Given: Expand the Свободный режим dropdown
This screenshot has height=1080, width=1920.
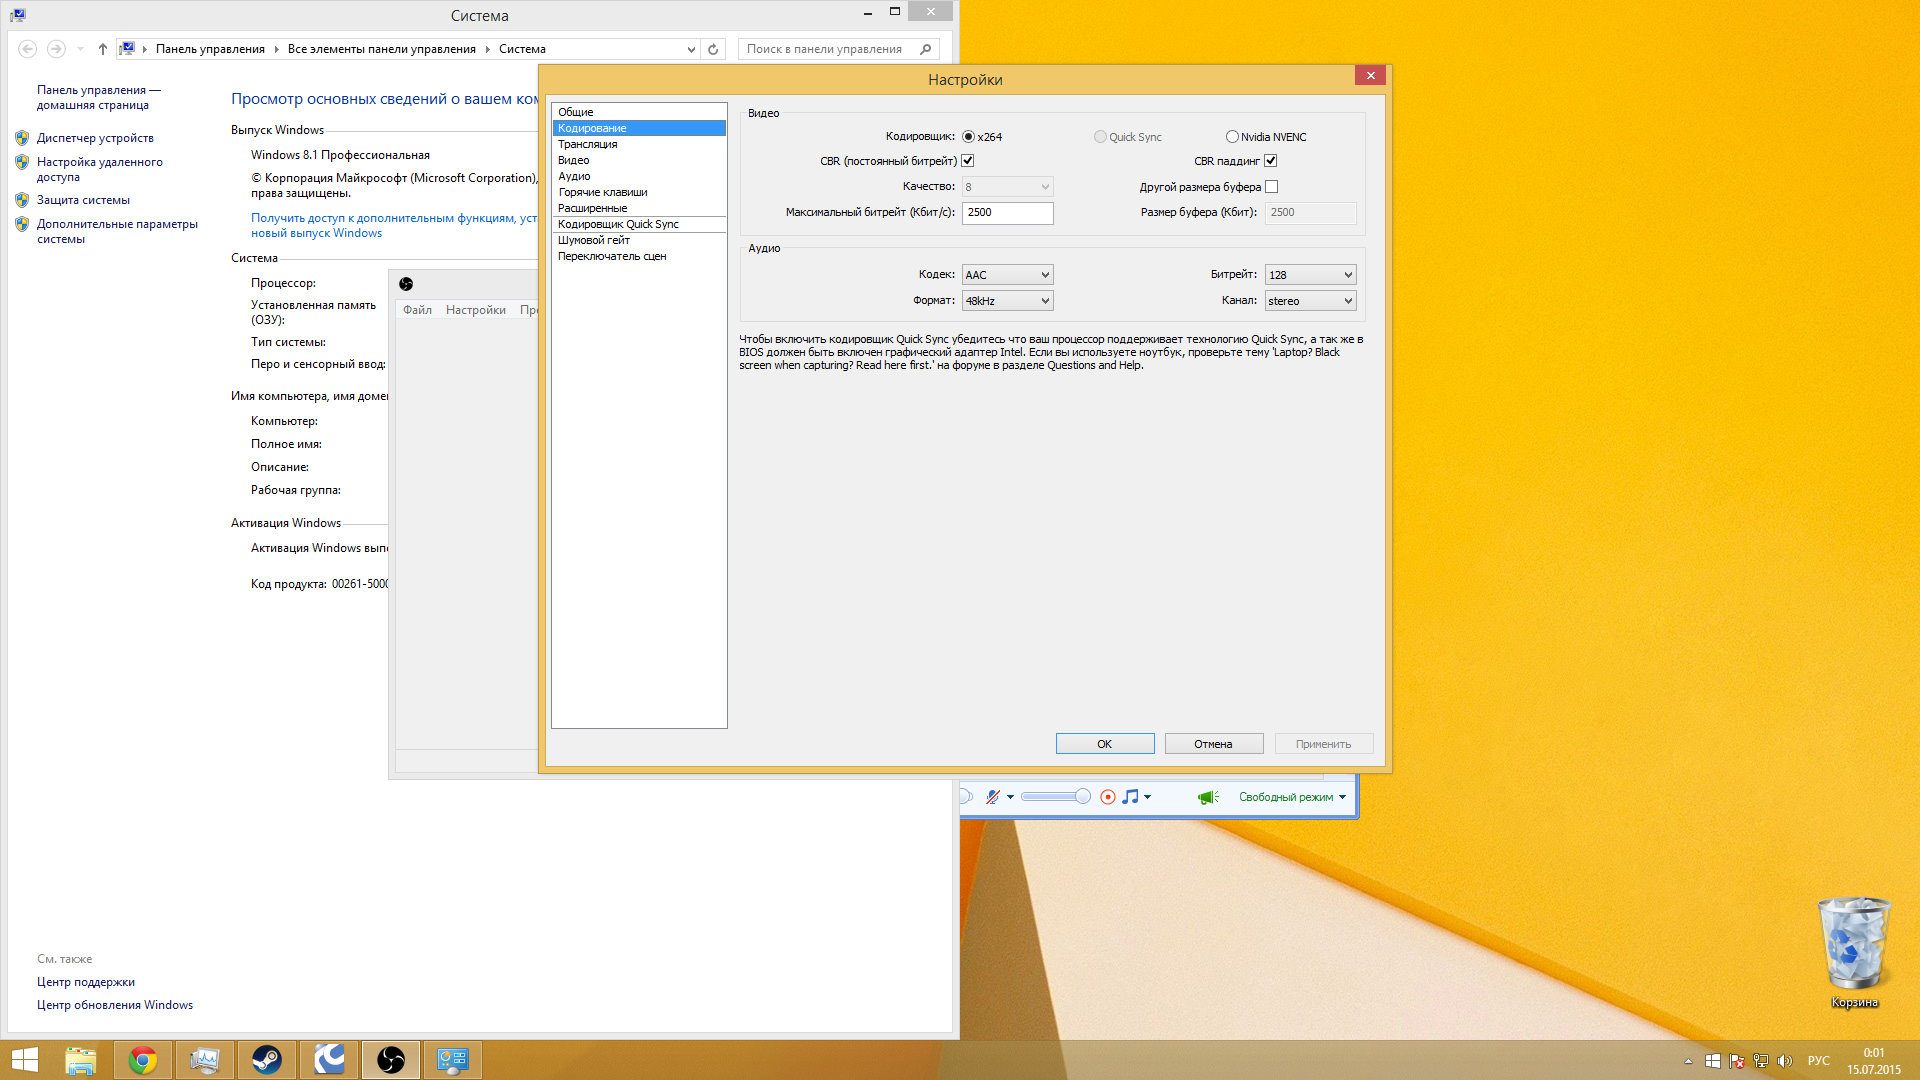Looking at the screenshot, I should pyautogui.click(x=1342, y=797).
